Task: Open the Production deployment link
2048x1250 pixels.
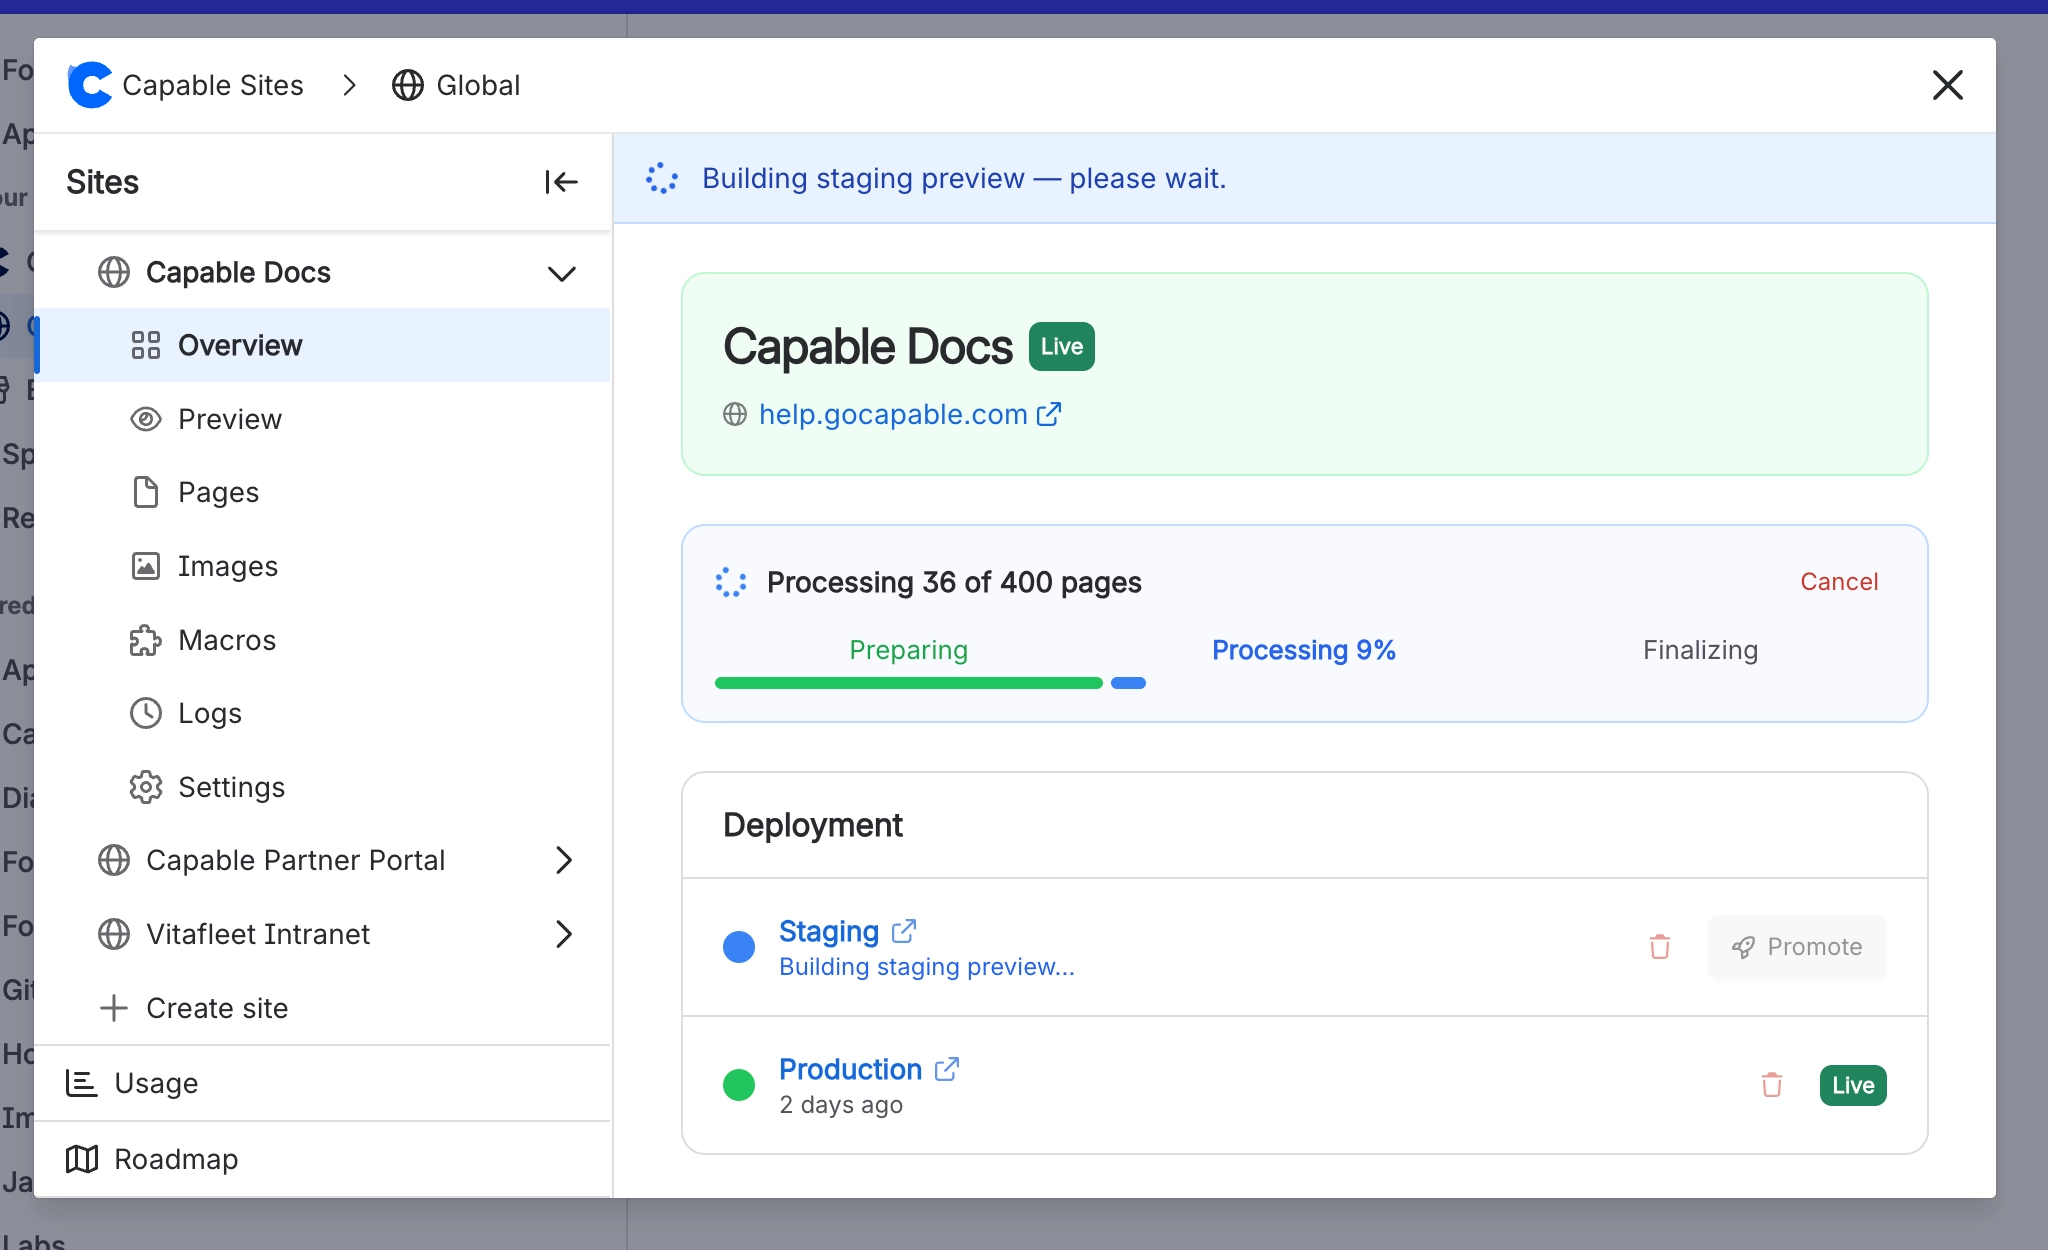Action: 850,1069
